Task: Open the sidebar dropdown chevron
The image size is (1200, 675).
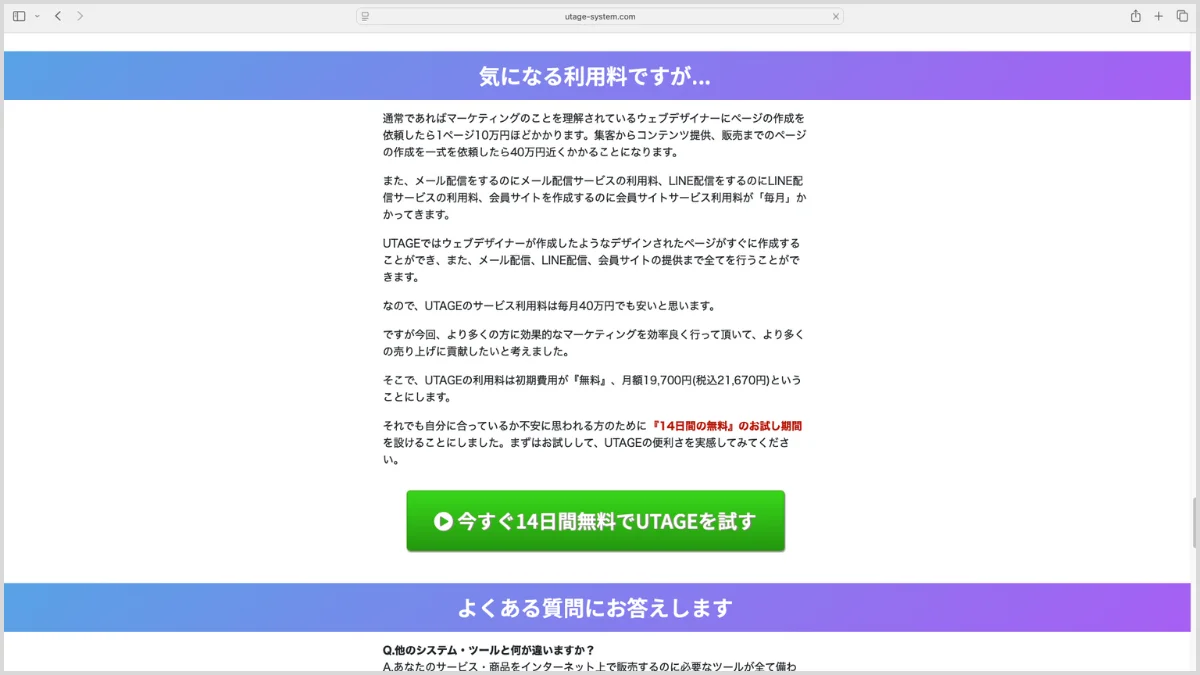Action: 37,16
